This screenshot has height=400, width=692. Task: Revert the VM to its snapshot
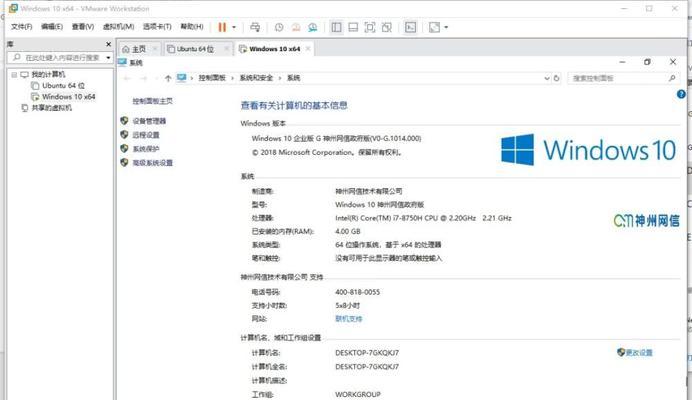296,27
